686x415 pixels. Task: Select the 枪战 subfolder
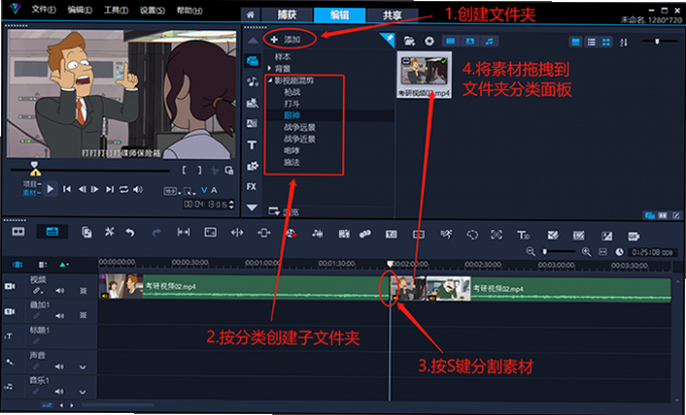tap(292, 92)
